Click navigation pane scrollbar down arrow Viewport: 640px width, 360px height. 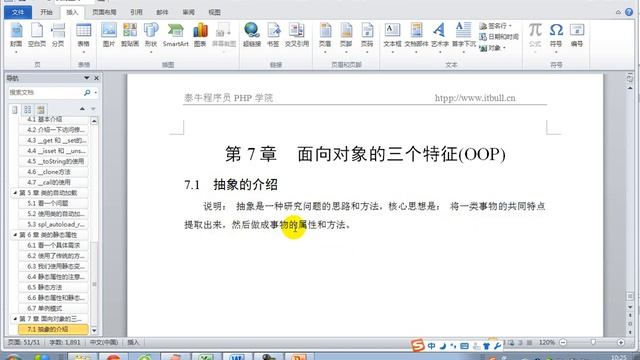coord(94,331)
